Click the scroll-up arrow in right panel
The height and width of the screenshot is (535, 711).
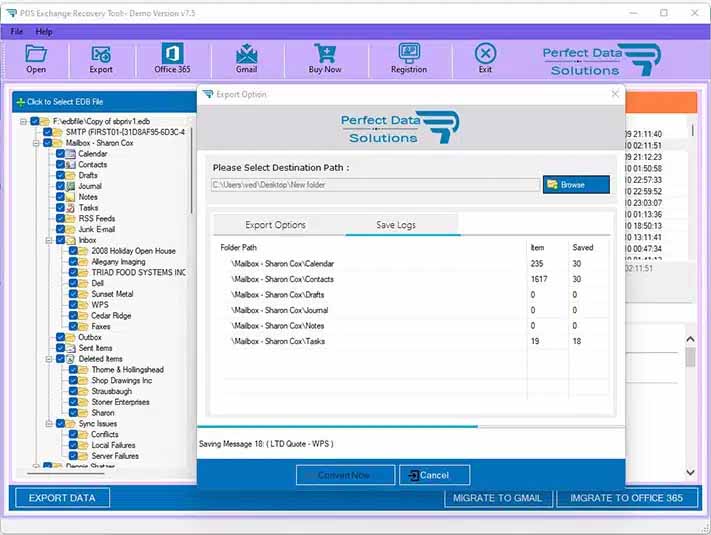[x=690, y=339]
